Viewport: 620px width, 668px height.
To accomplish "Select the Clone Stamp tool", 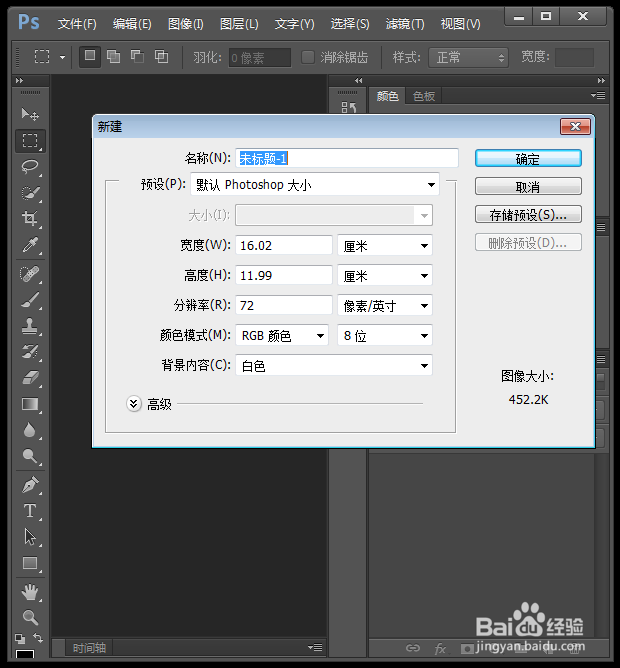I will pyautogui.click(x=30, y=326).
